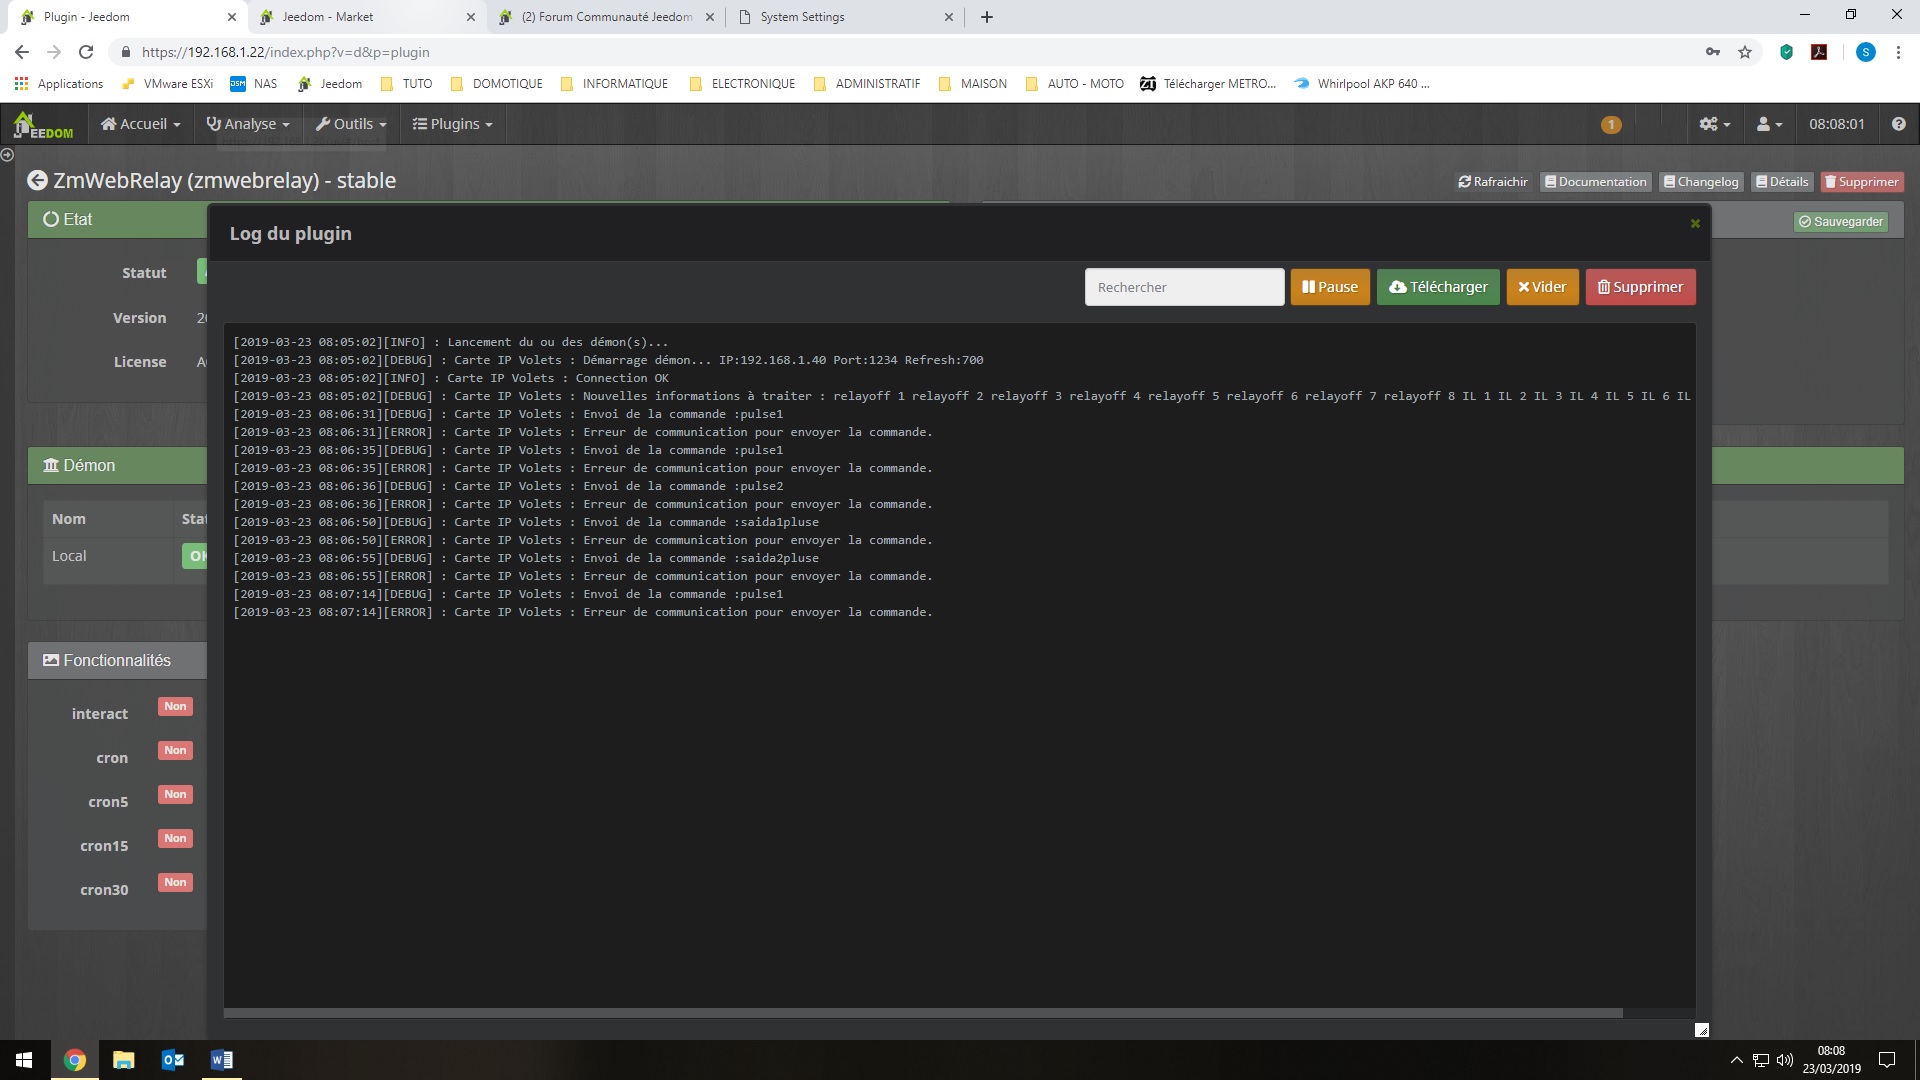Open the Windows Start menu

click(x=24, y=1060)
